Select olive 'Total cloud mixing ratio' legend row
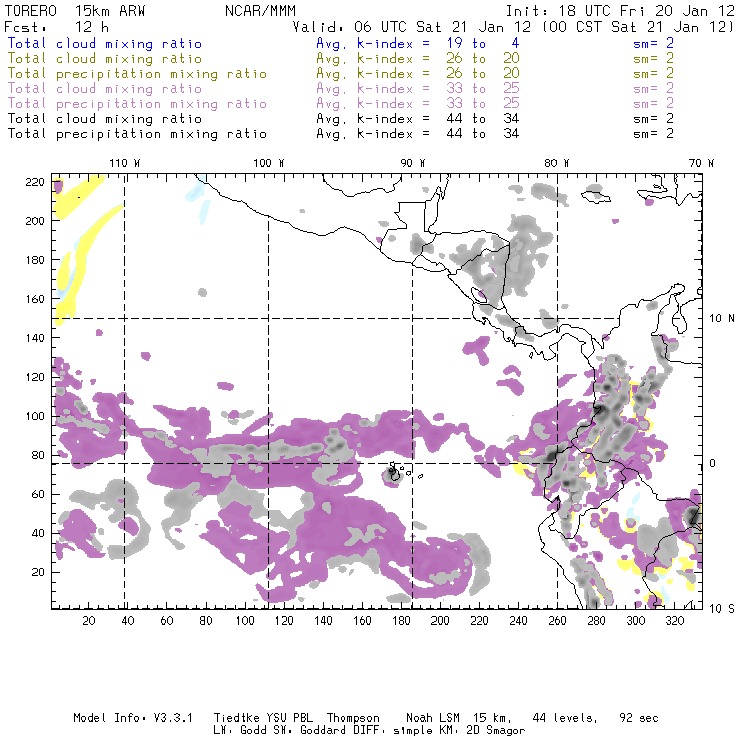Screen dimensions: 740x740 pos(105,59)
